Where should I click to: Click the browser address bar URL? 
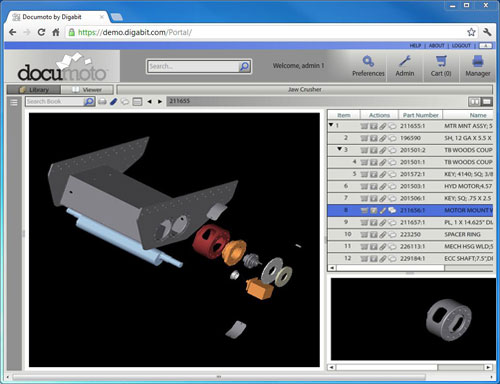(135, 32)
